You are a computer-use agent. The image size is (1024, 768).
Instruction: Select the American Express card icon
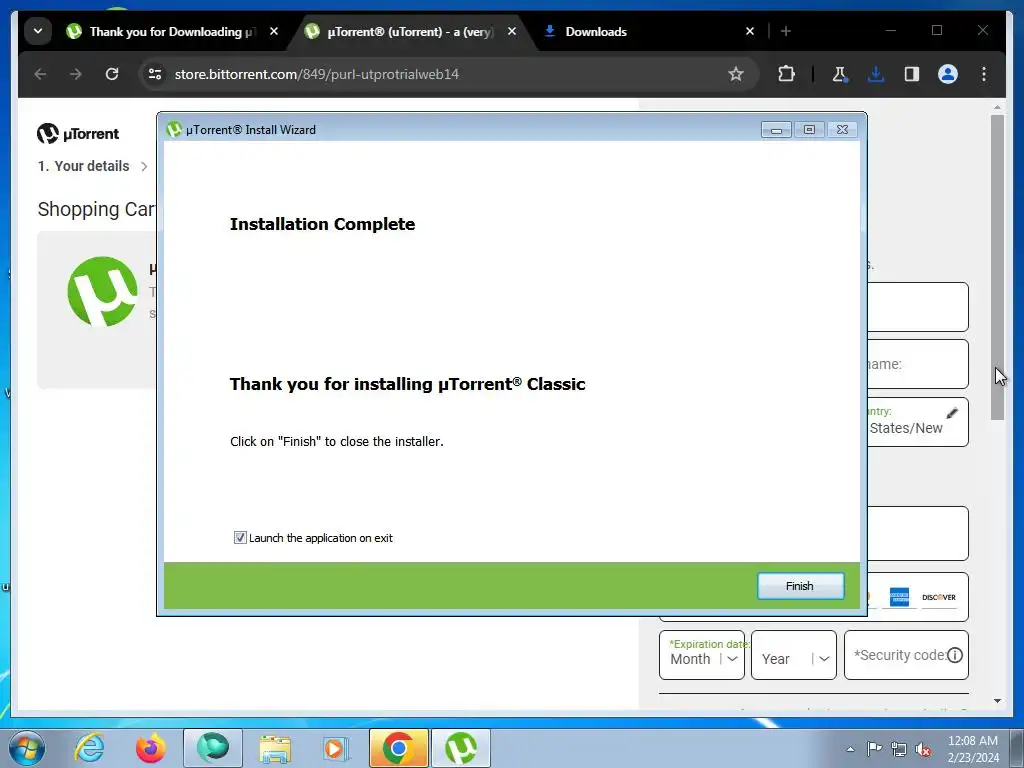coord(899,597)
